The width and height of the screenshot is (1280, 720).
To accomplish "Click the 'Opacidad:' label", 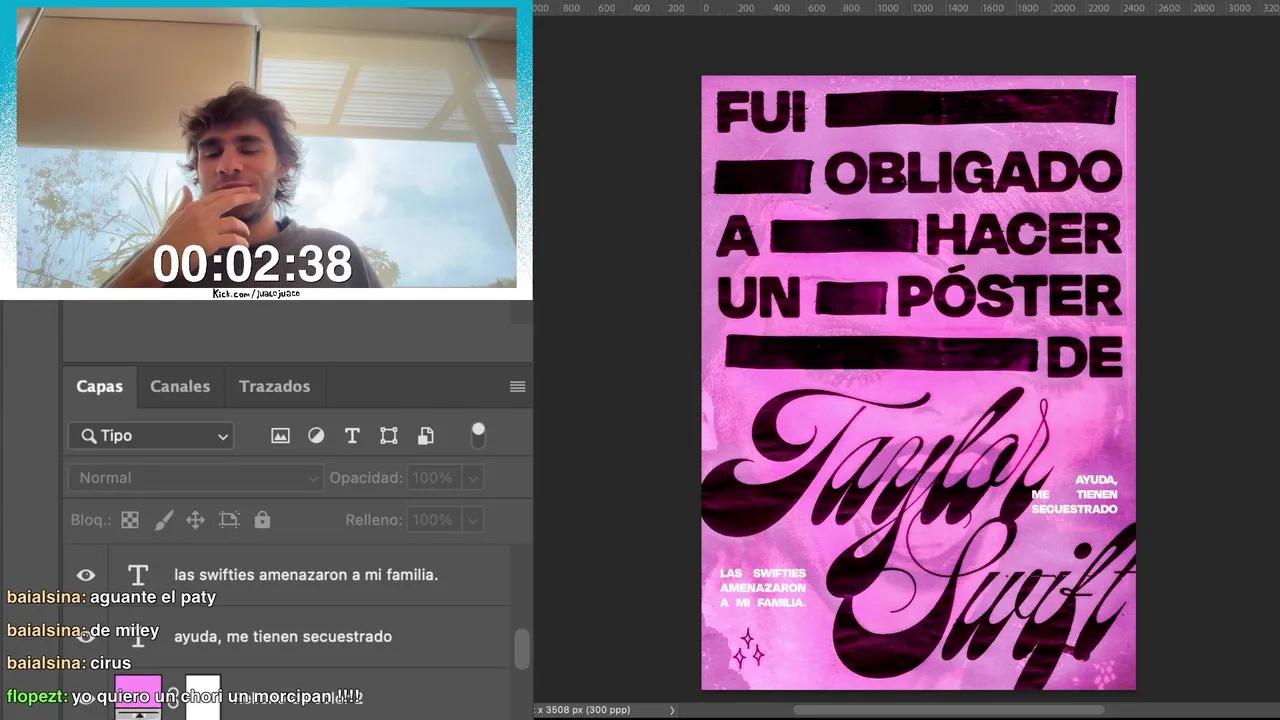I will tap(366, 478).
